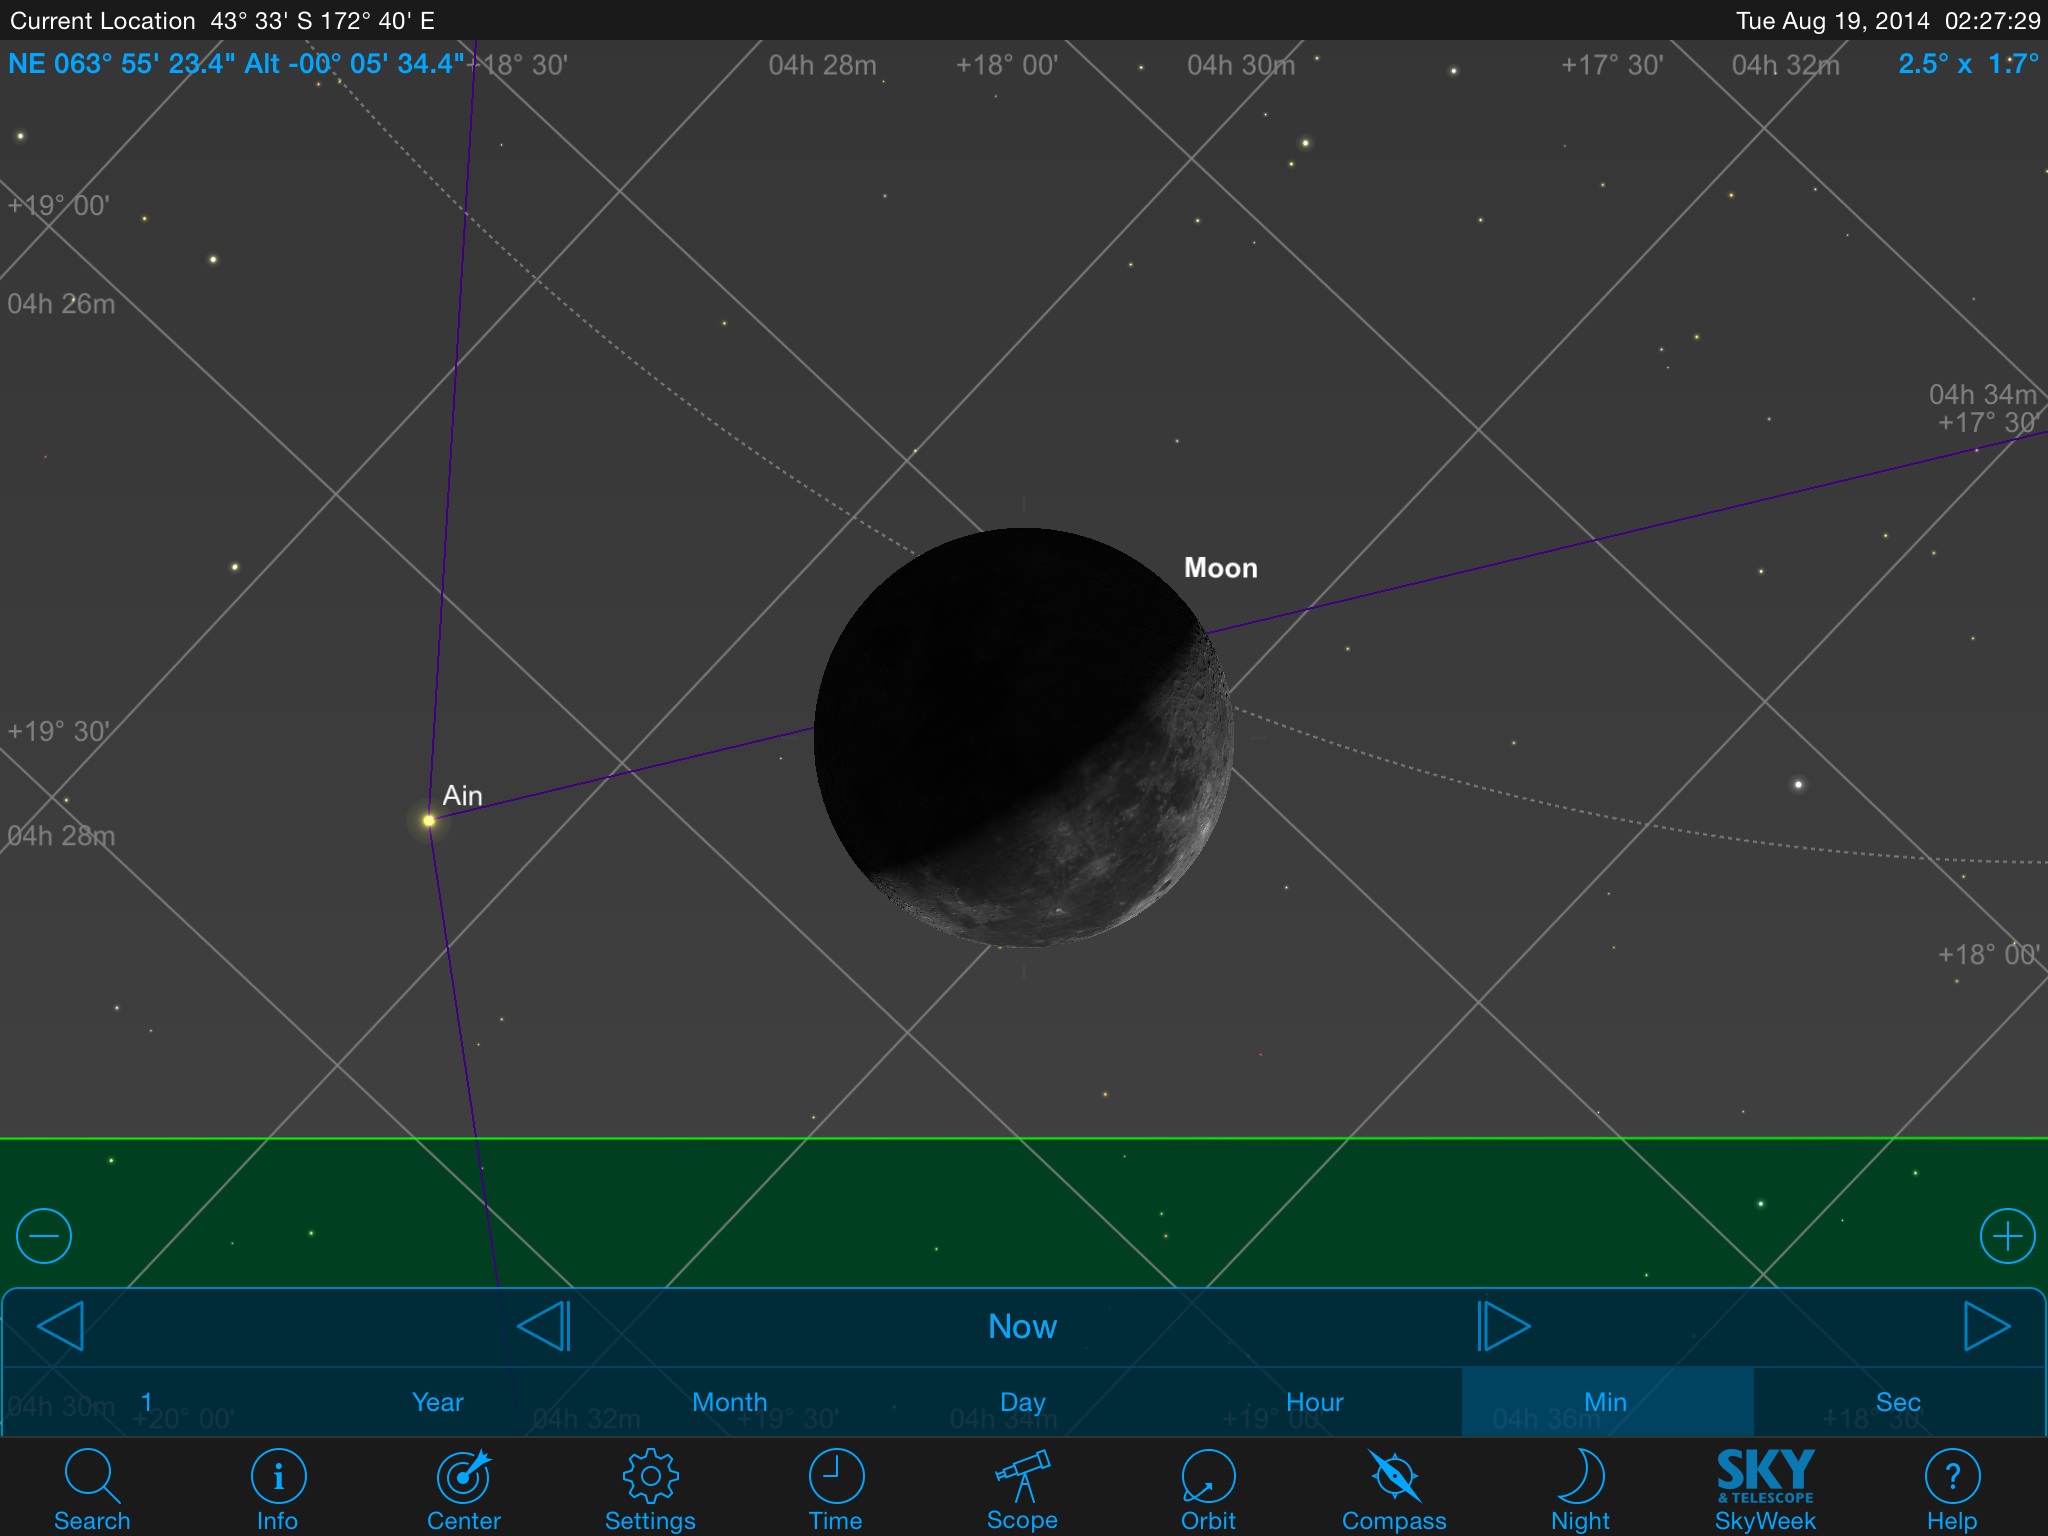Open the Help section

point(1952,1489)
